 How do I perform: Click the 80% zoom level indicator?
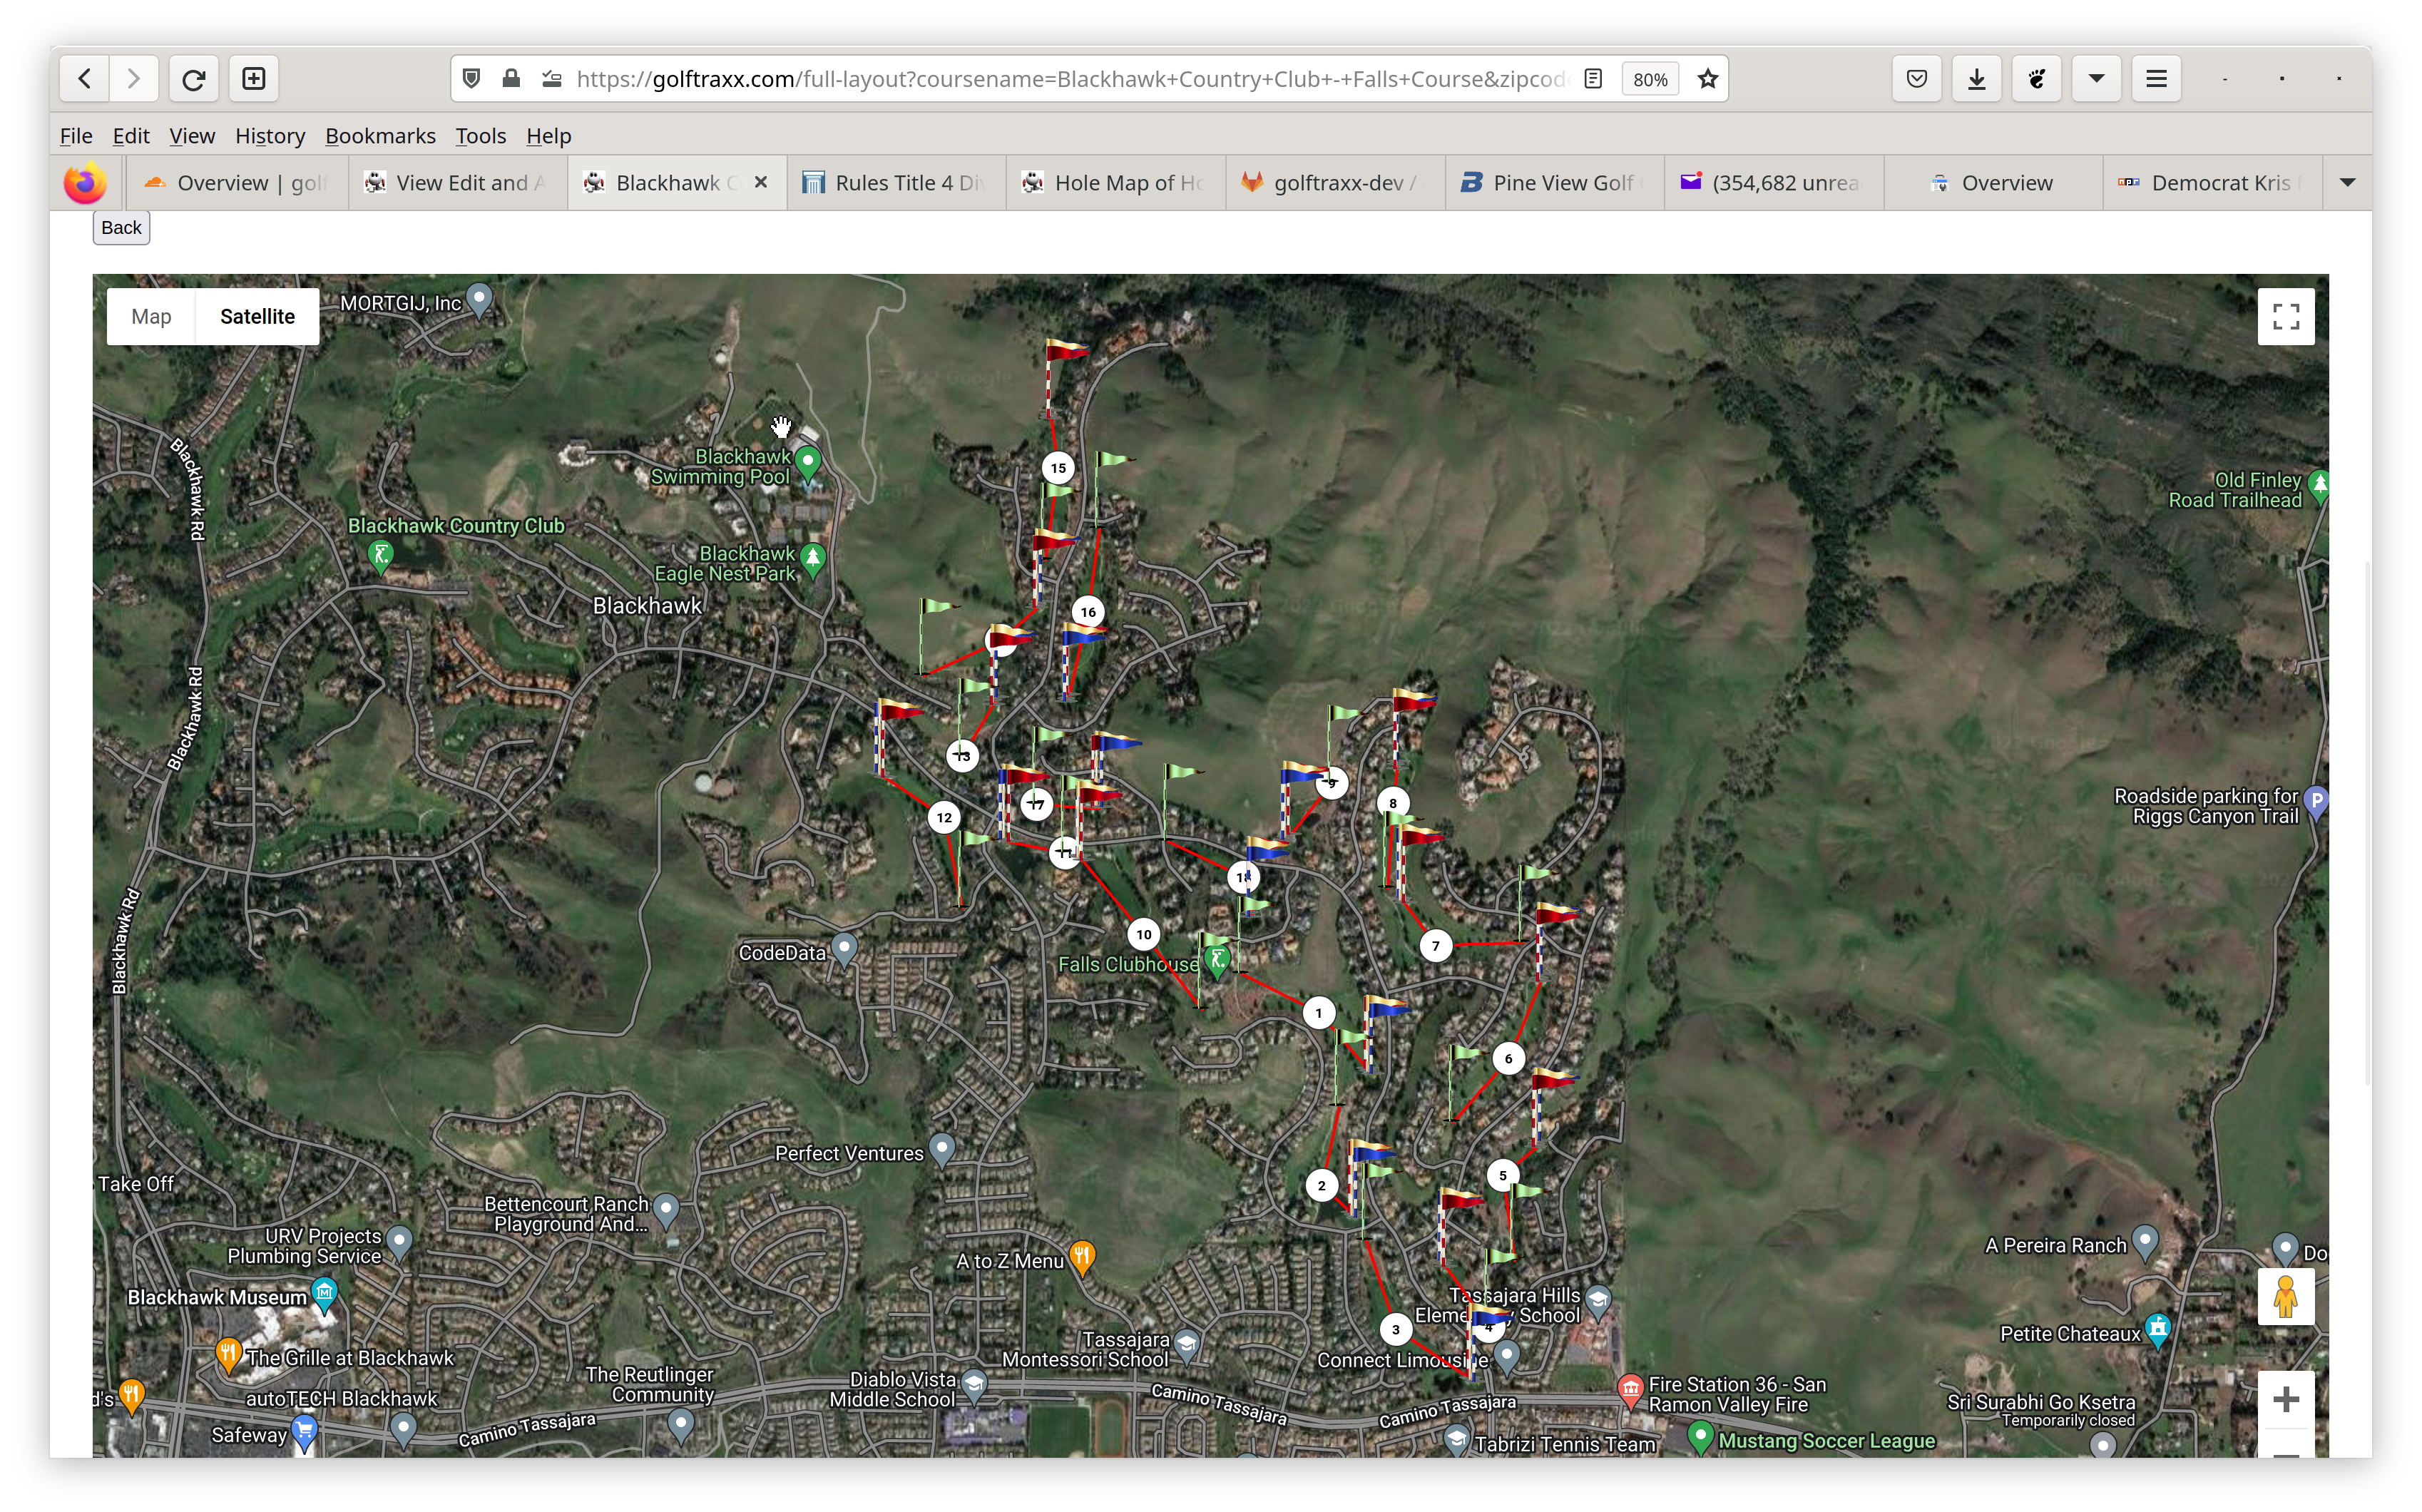coord(1650,79)
